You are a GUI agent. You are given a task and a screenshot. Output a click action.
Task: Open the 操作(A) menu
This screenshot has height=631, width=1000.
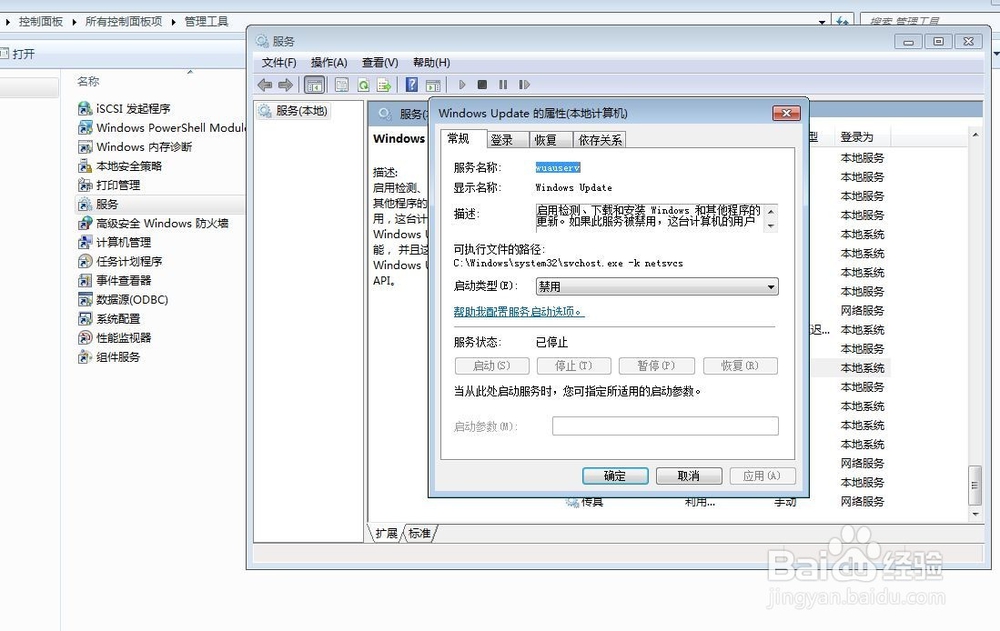click(329, 63)
